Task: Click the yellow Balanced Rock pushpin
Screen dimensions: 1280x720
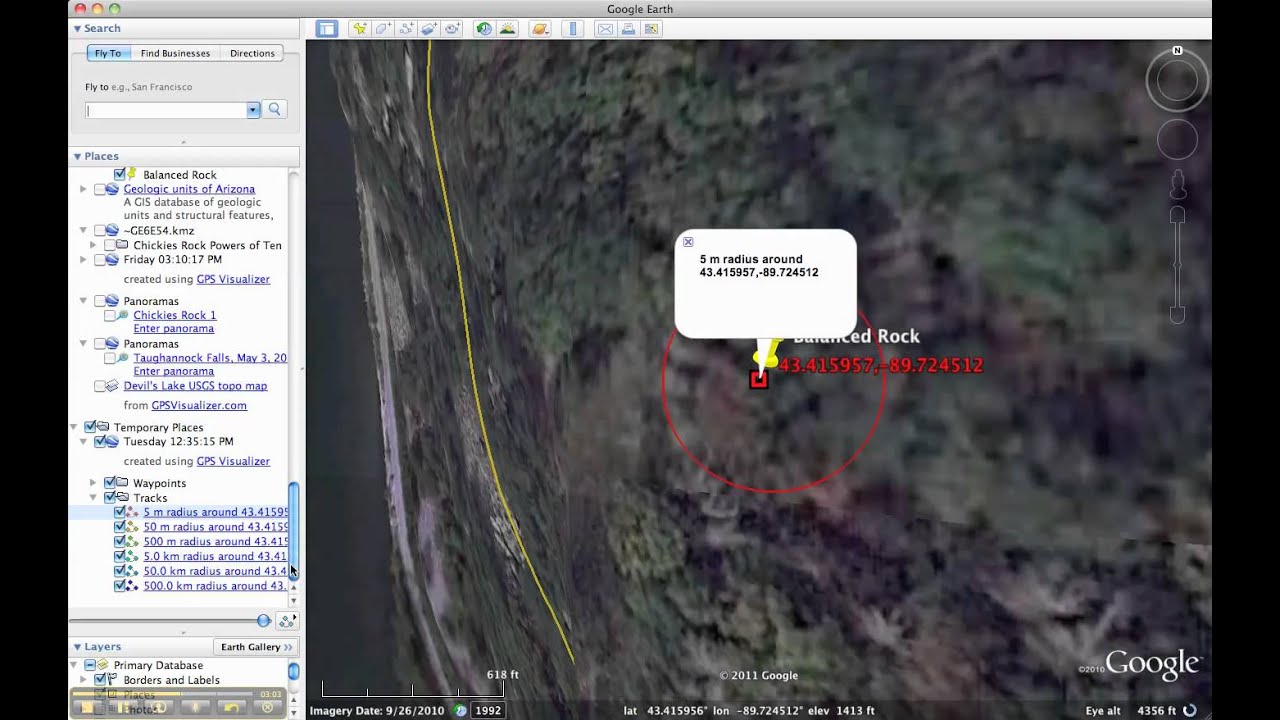Action: [768, 355]
